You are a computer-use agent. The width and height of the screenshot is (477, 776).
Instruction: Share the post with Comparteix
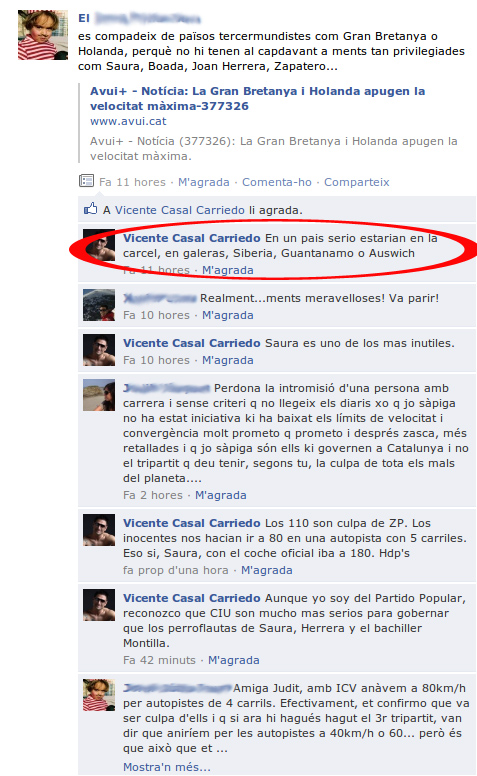pyautogui.click(x=356, y=182)
